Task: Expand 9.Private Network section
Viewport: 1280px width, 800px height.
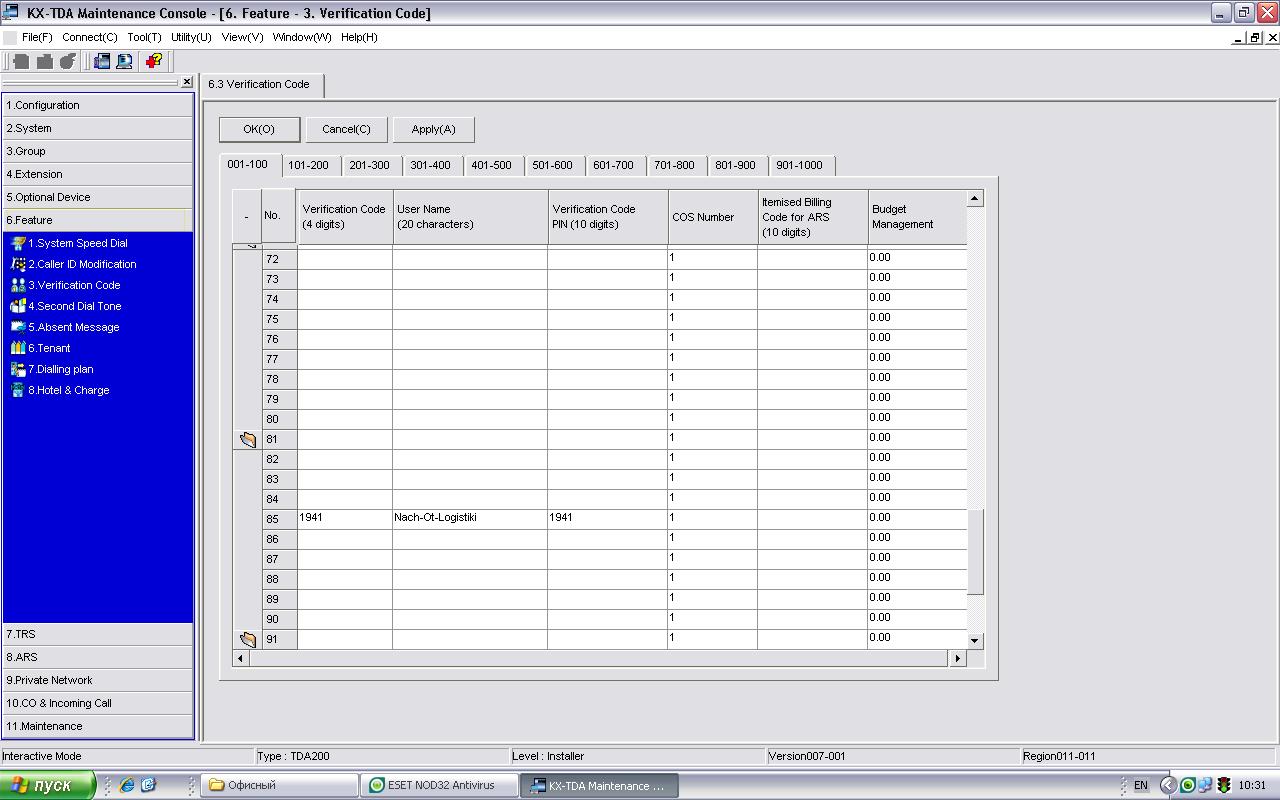Action: [98, 680]
